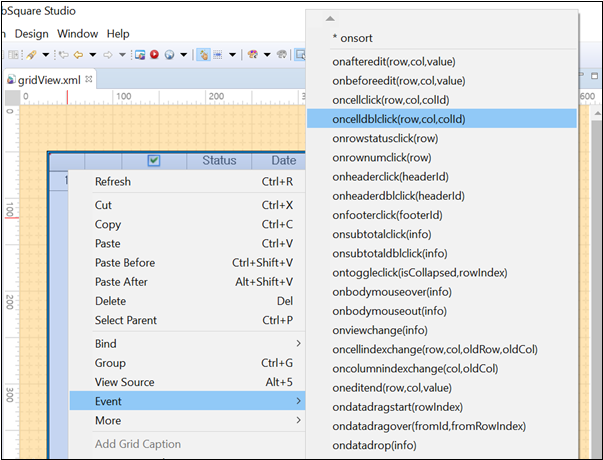The height and width of the screenshot is (460, 603).
Task: Click the color palette icon in toolbar
Action: click(x=253, y=54)
